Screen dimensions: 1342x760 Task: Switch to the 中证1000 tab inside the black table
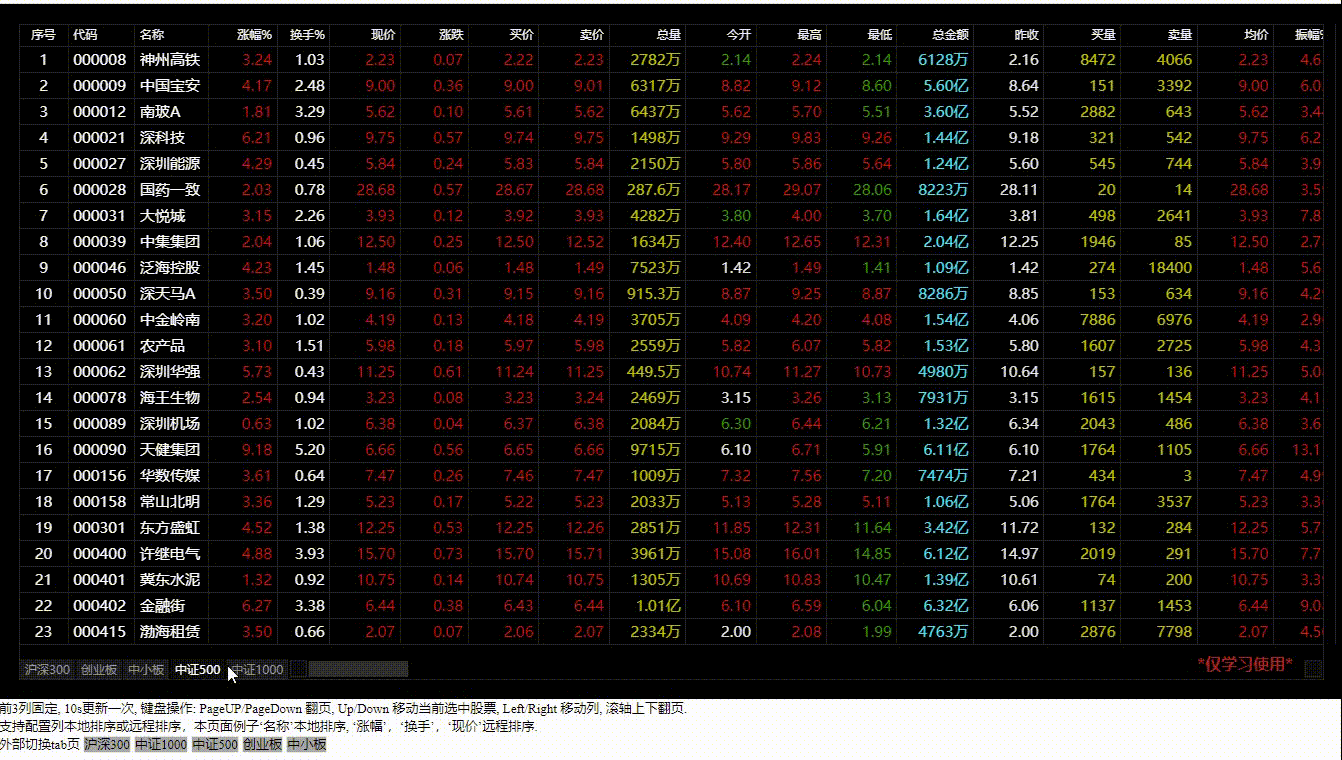pyautogui.click(x=257, y=670)
